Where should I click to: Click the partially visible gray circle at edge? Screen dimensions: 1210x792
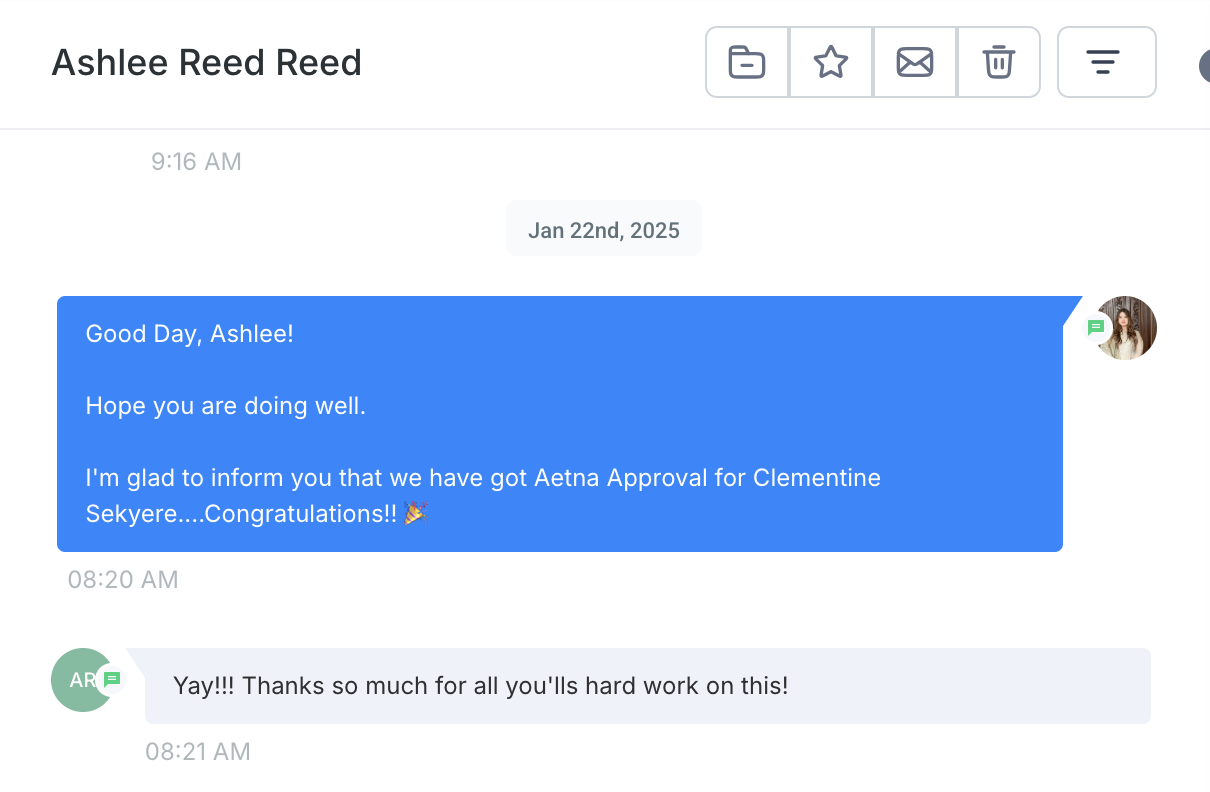(1204, 66)
